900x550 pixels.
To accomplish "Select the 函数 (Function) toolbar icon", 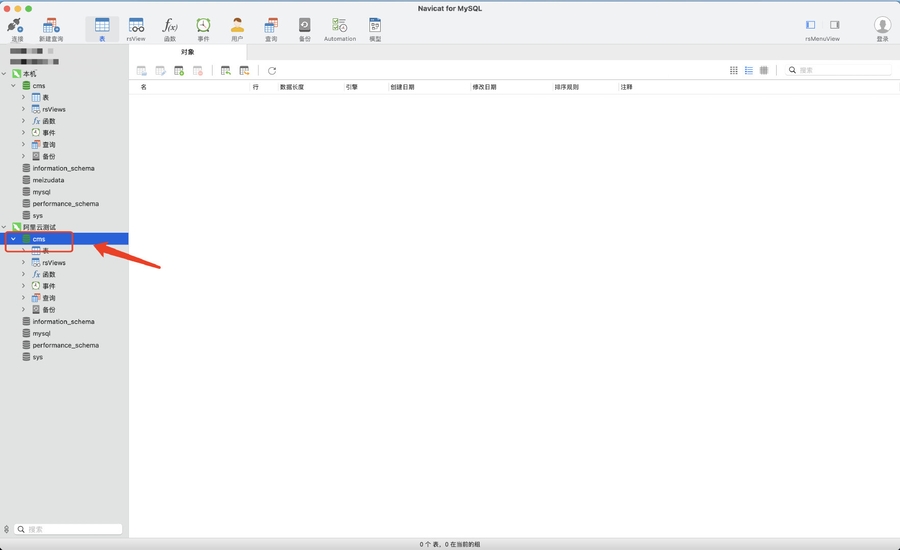I will click(170, 27).
